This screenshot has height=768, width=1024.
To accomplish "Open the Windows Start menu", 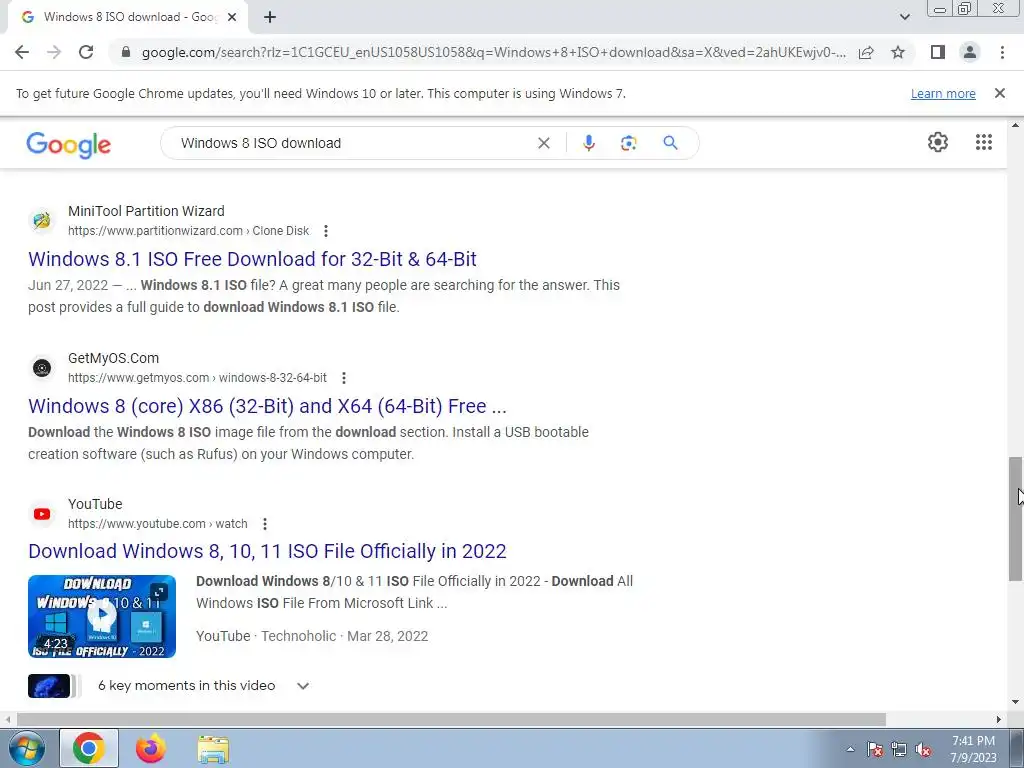I will click(x=25, y=748).
